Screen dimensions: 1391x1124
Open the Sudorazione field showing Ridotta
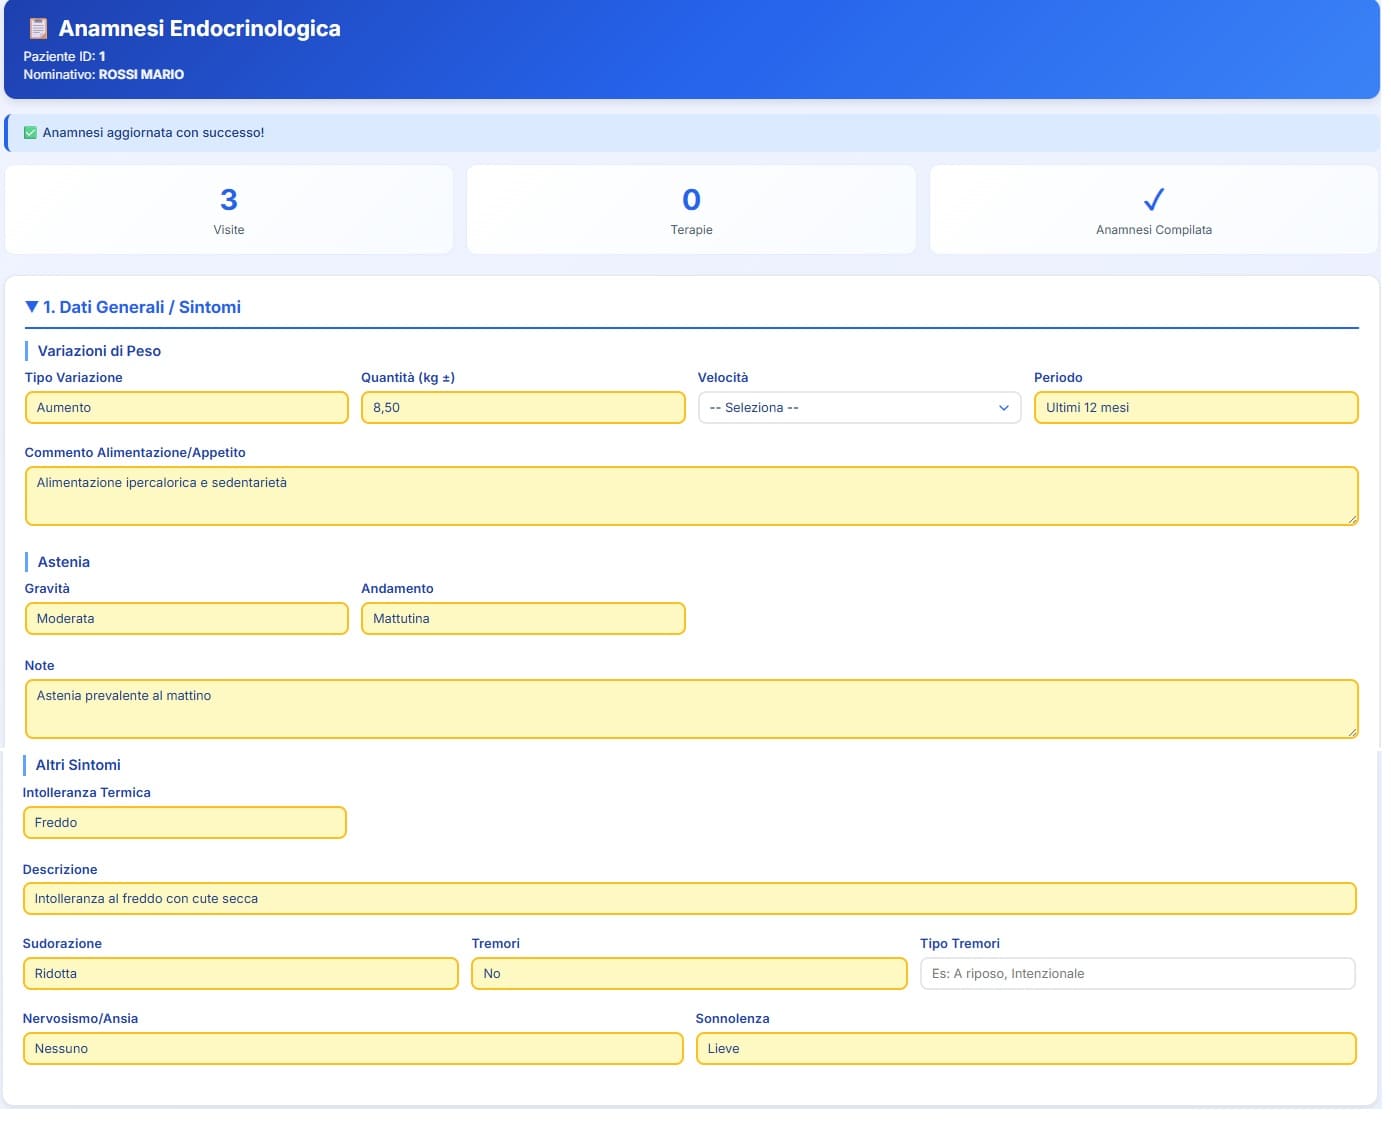pos(240,974)
